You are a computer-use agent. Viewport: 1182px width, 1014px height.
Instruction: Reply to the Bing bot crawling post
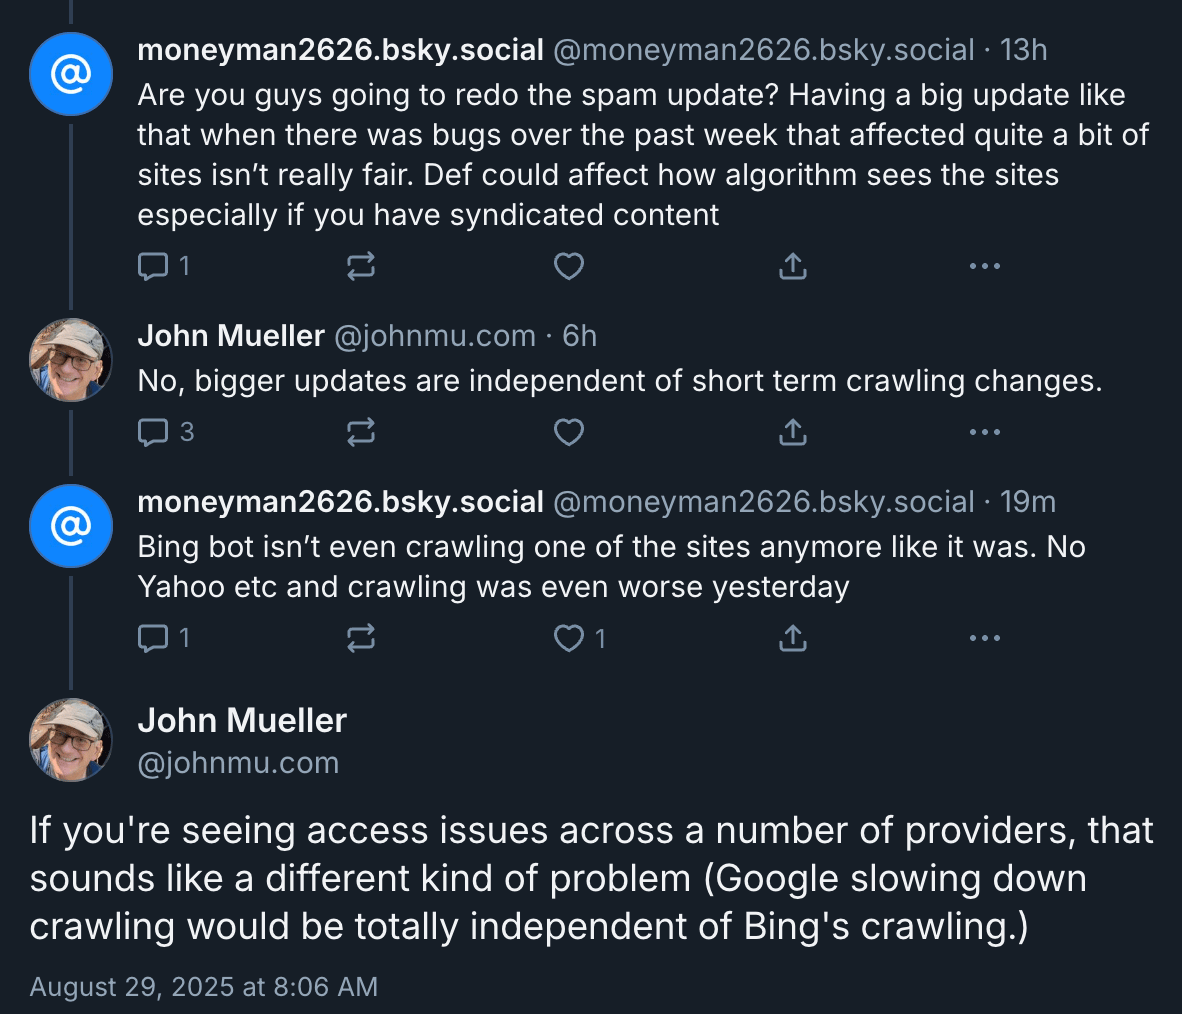(153, 638)
